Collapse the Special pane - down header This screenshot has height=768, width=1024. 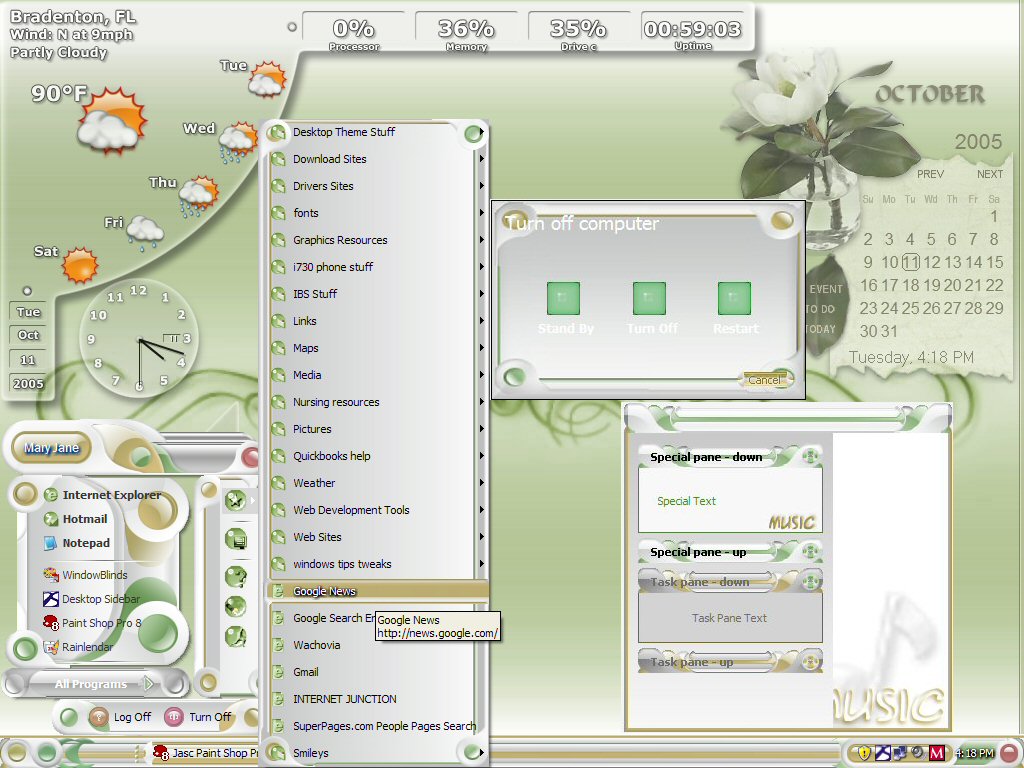click(810, 456)
